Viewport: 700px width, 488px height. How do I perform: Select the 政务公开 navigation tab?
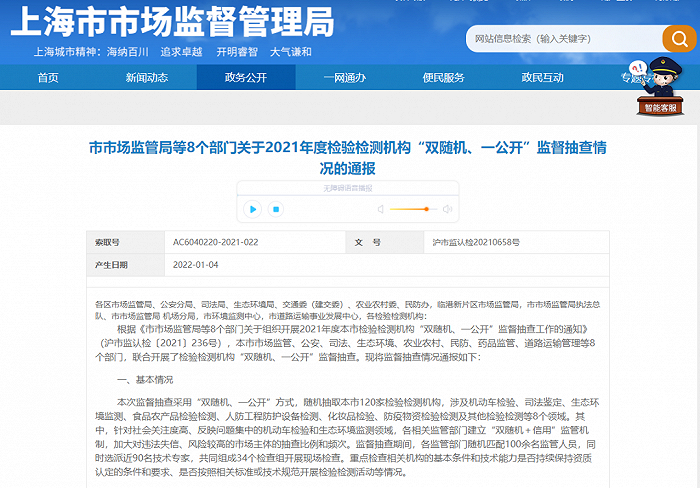pyautogui.click(x=246, y=78)
